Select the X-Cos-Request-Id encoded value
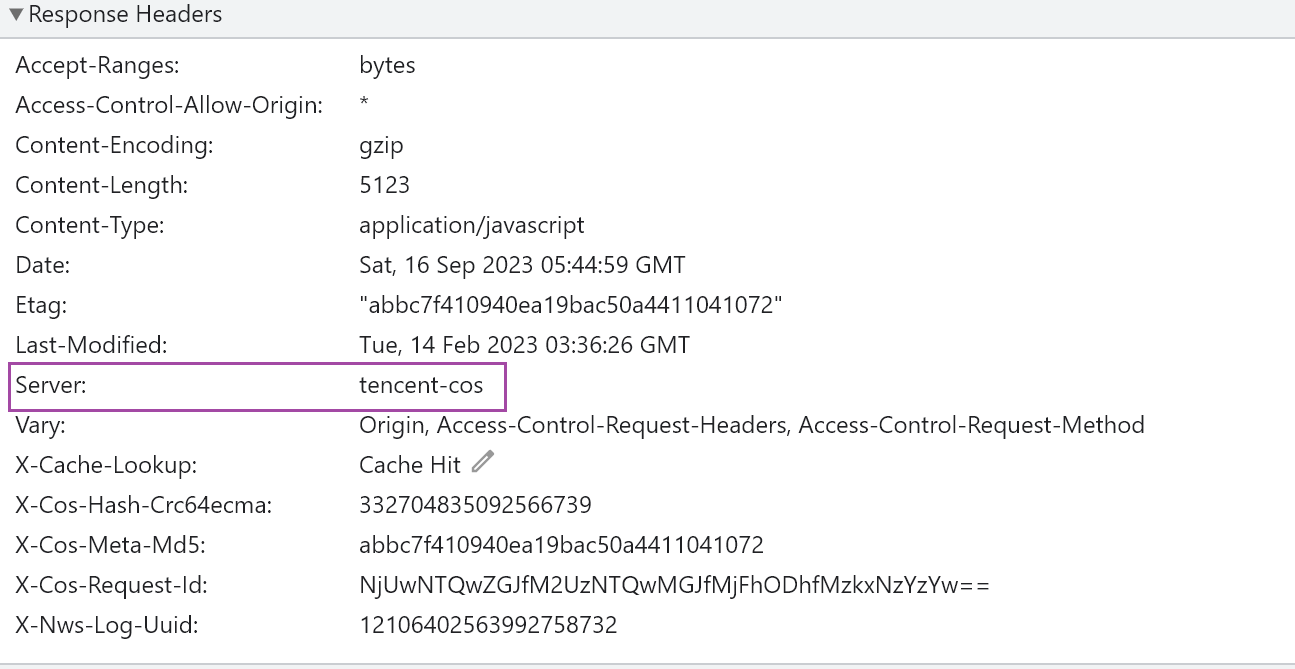The height and width of the screenshot is (669, 1295). [x=674, y=586]
